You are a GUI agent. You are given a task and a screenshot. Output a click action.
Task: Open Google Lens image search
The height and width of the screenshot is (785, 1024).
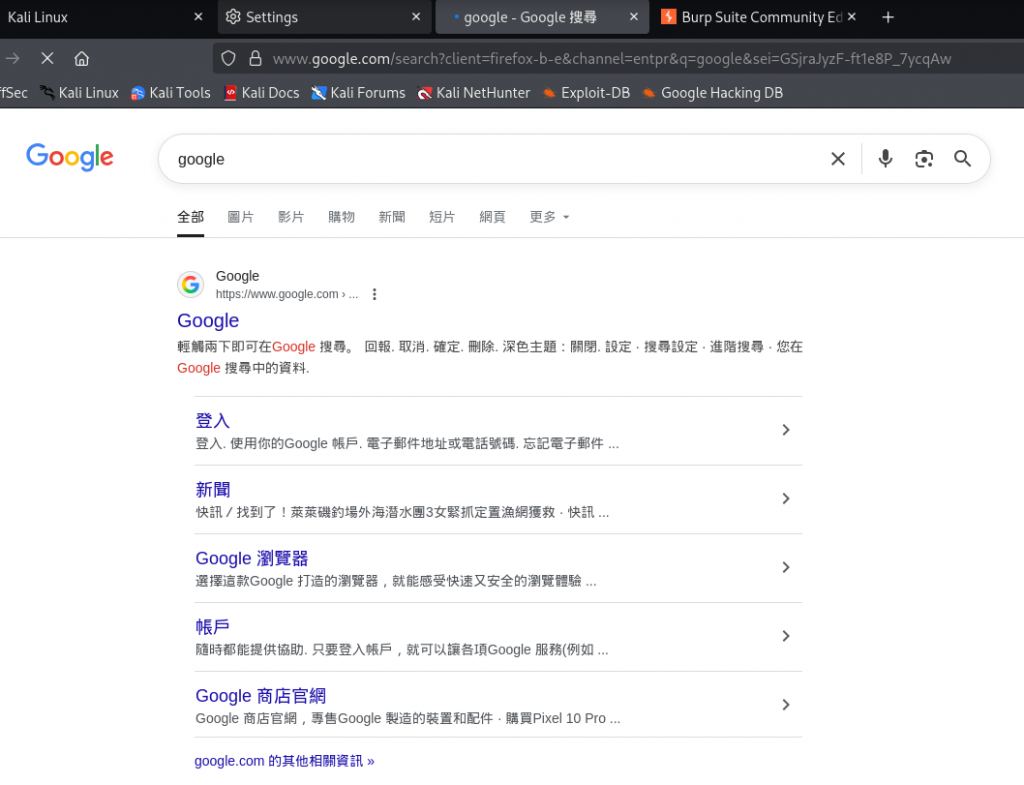[x=923, y=159]
